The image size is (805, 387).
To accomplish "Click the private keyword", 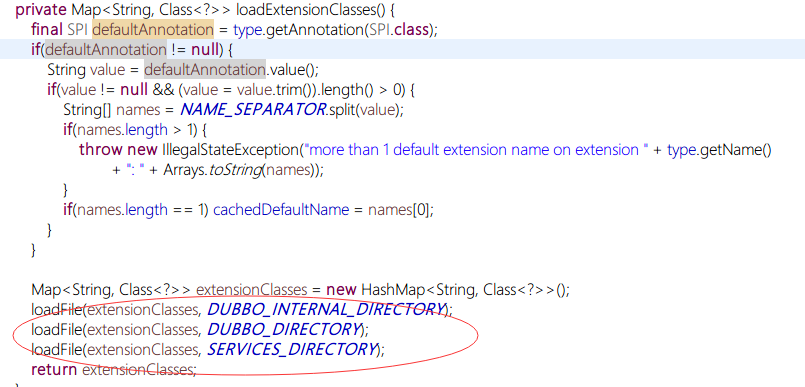I will (x=41, y=9).
